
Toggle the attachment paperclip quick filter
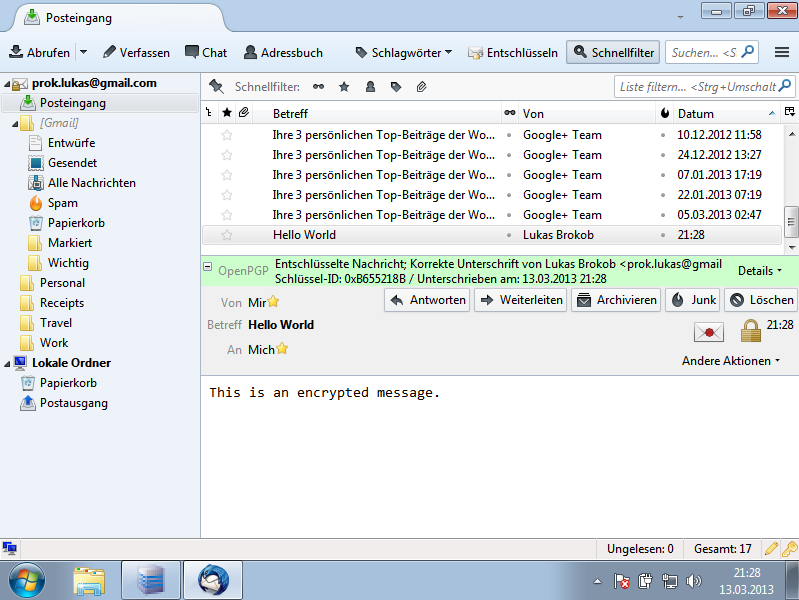(x=421, y=87)
